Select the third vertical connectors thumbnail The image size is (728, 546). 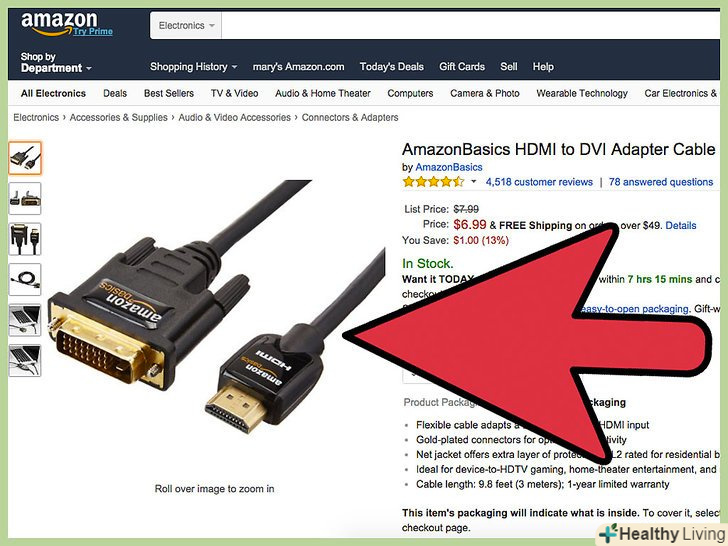pyautogui.click(x=25, y=239)
